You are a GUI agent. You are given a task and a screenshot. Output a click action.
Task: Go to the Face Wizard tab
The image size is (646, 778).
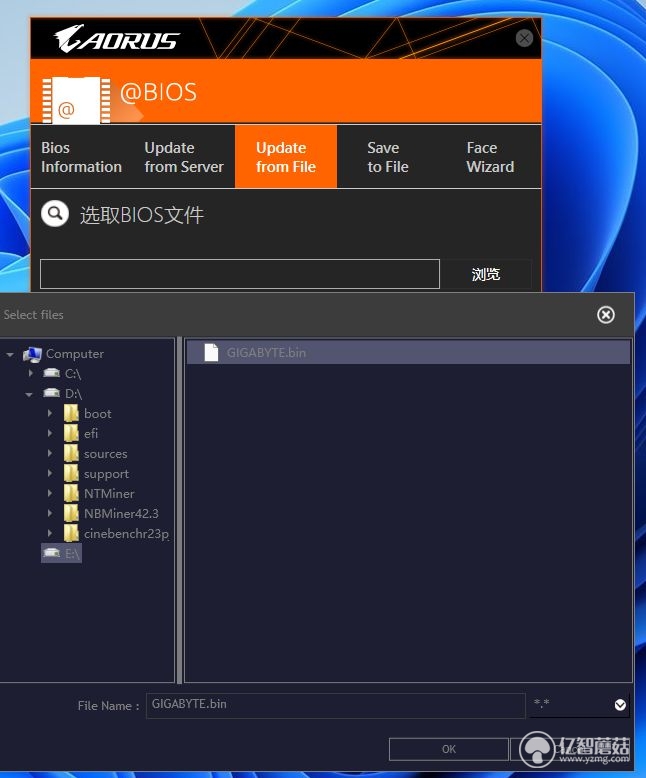pos(490,157)
